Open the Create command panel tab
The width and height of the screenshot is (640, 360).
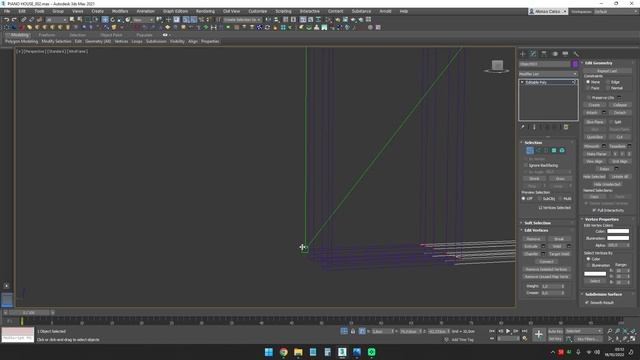[x=522, y=54]
